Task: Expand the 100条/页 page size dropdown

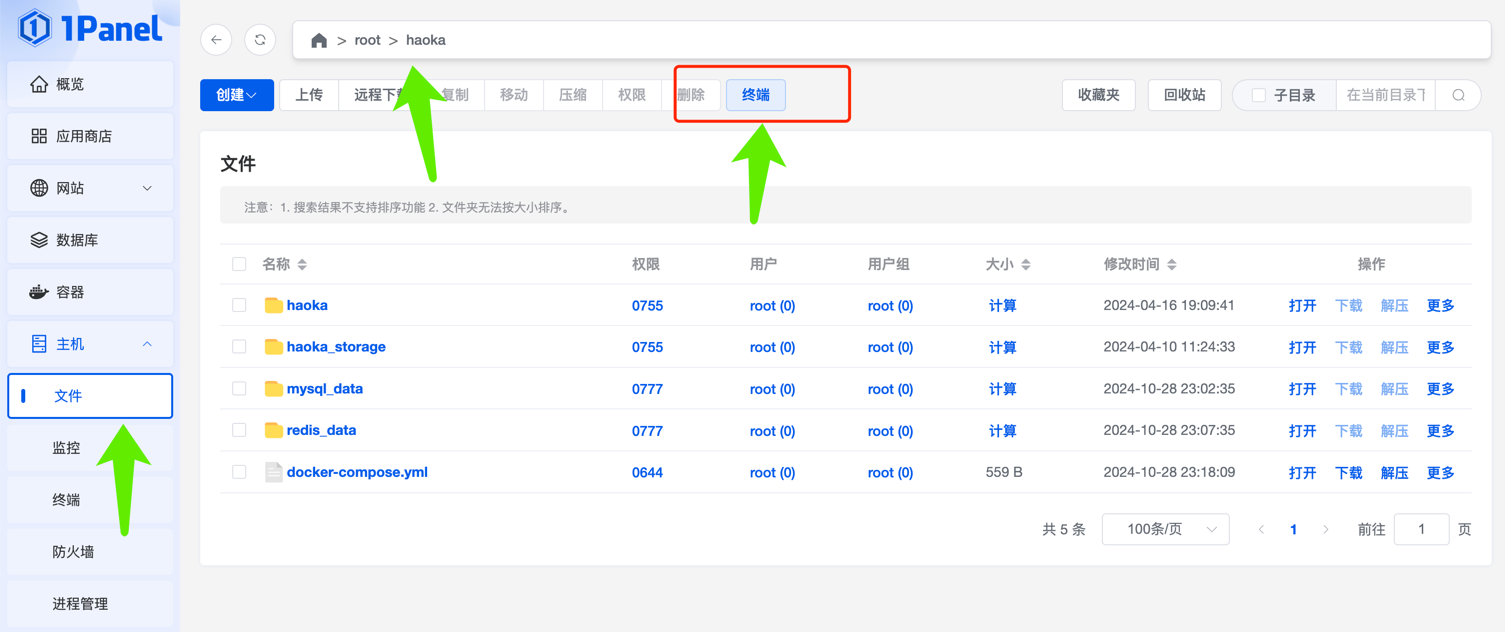Action: tap(1165, 529)
